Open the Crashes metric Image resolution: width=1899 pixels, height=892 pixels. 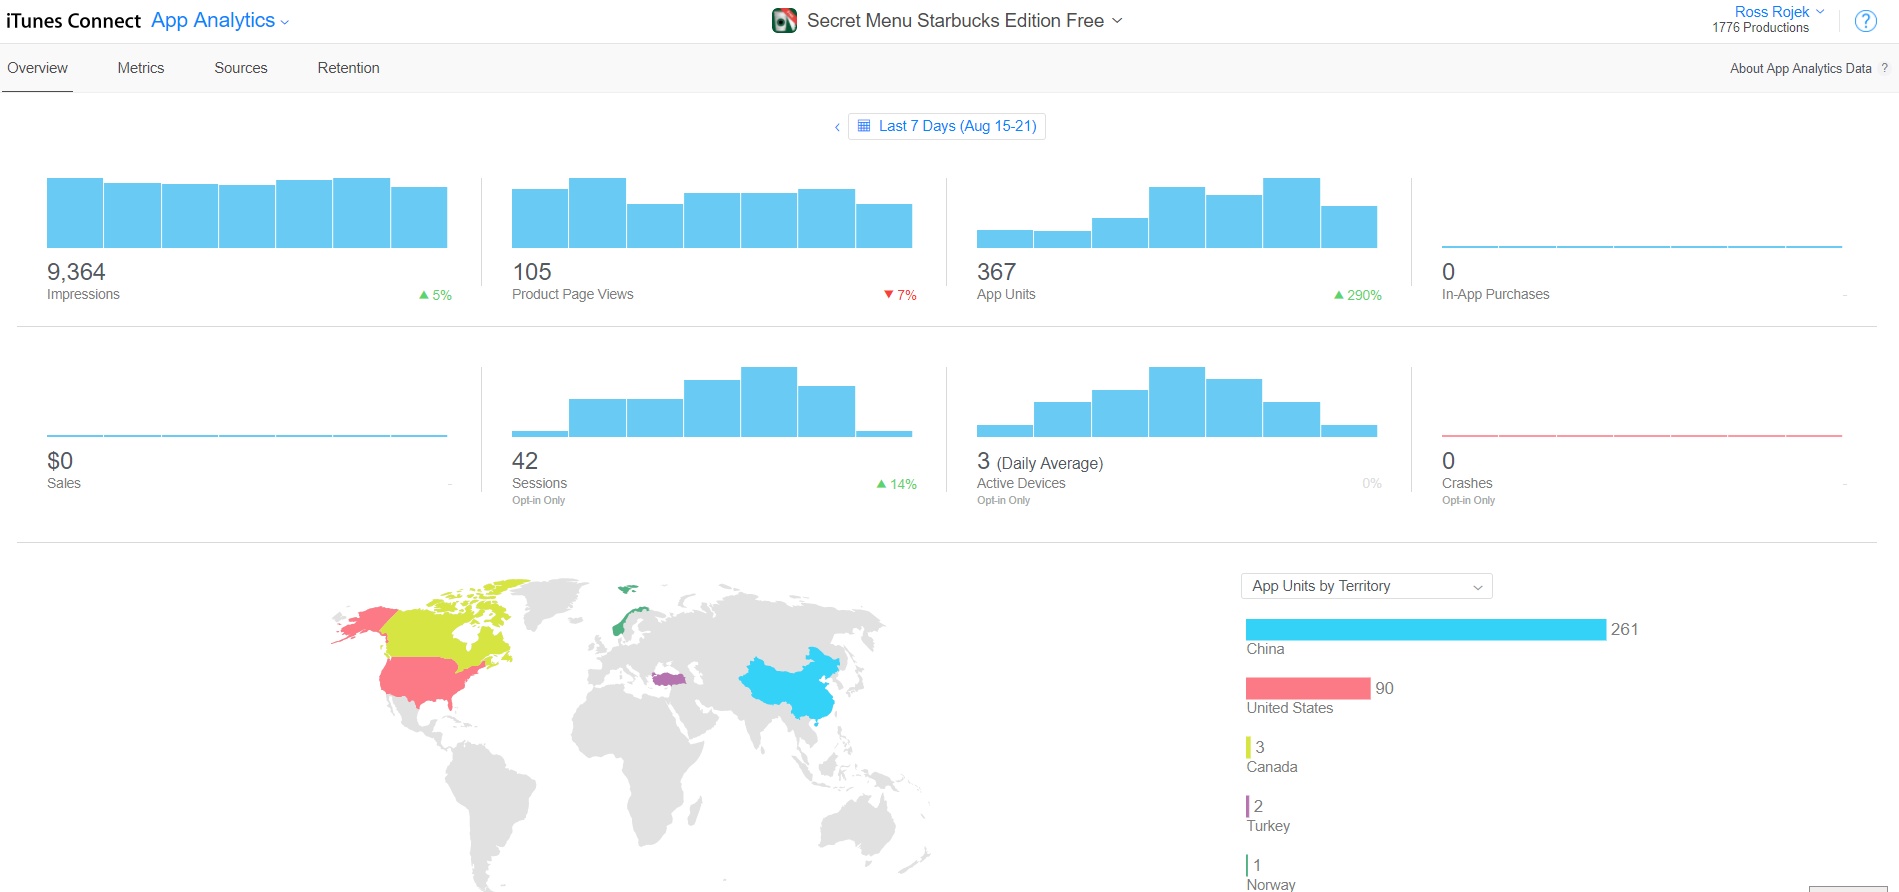pos(1467,483)
